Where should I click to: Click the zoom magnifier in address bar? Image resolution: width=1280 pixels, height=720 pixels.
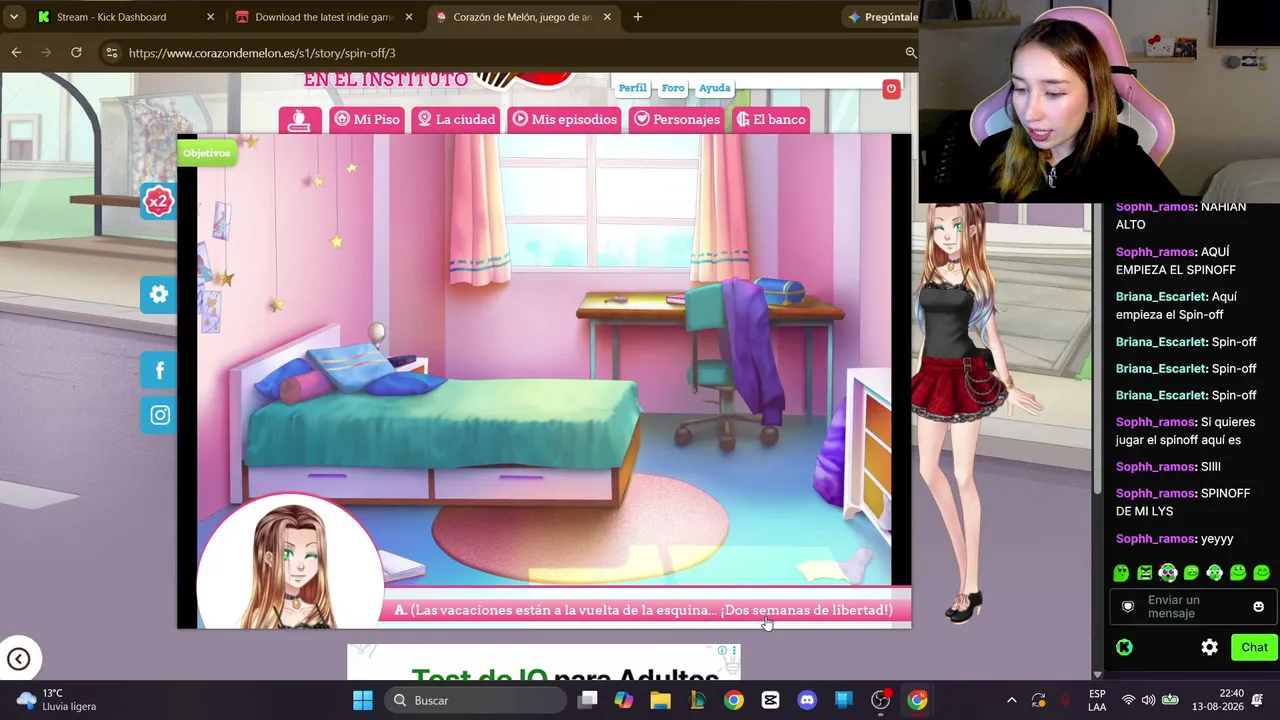point(910,53)
